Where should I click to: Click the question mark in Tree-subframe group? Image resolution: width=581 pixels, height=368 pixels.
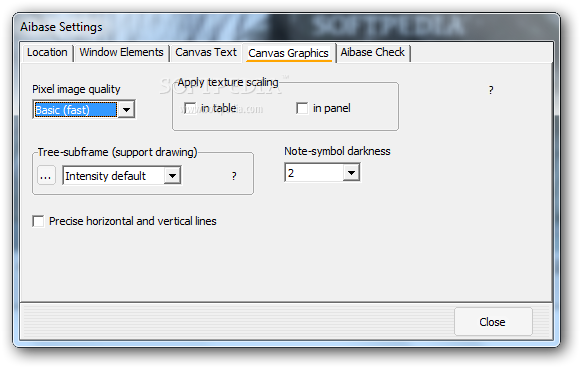click(234, 176)
